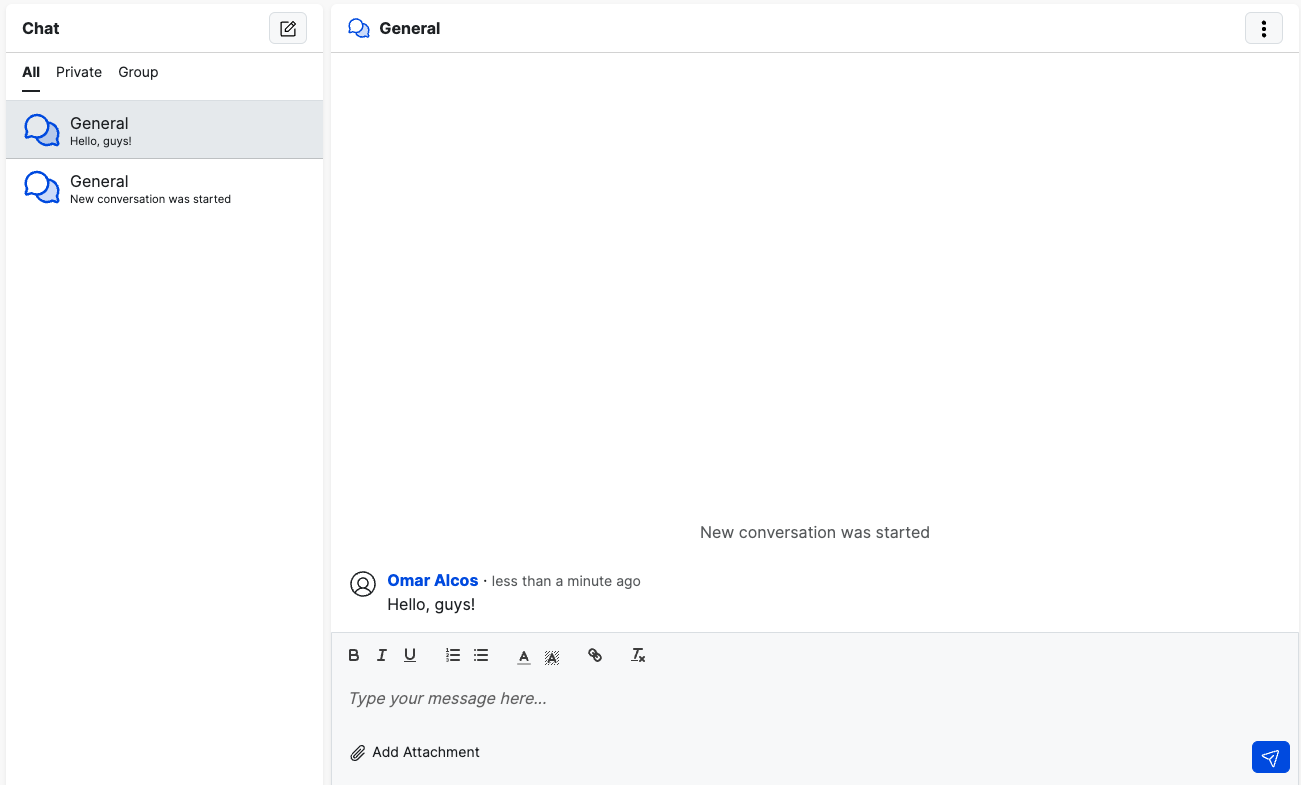Open the three-dot conversation options menu
The image size is (1301, 785).
click(1264, 29)
